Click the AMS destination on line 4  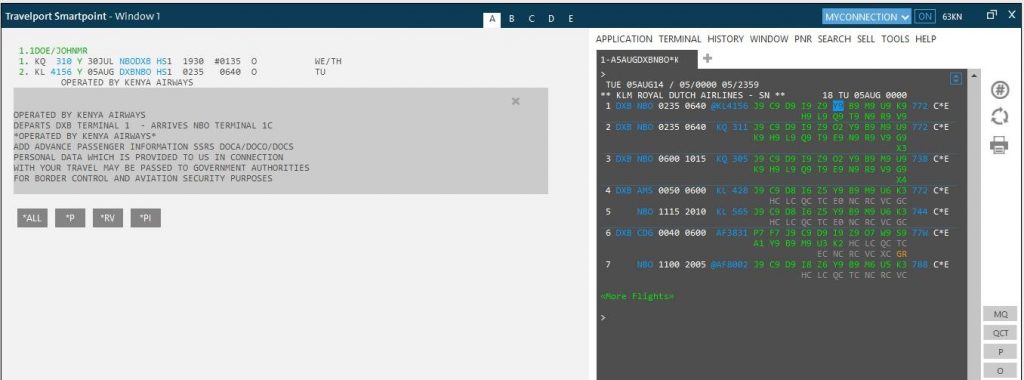pyautogui.click(x=645, y=191)
